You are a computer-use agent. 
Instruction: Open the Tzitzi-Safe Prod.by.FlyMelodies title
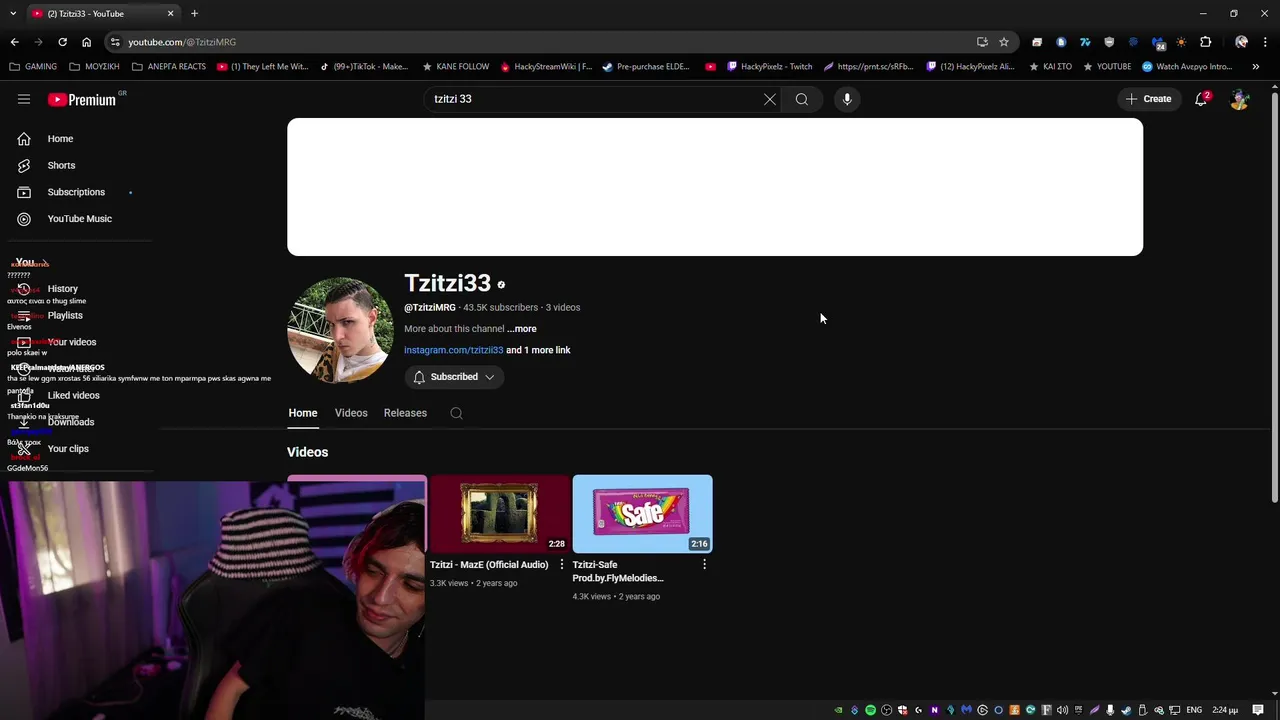pyautogui.click(x=618, y=571)
